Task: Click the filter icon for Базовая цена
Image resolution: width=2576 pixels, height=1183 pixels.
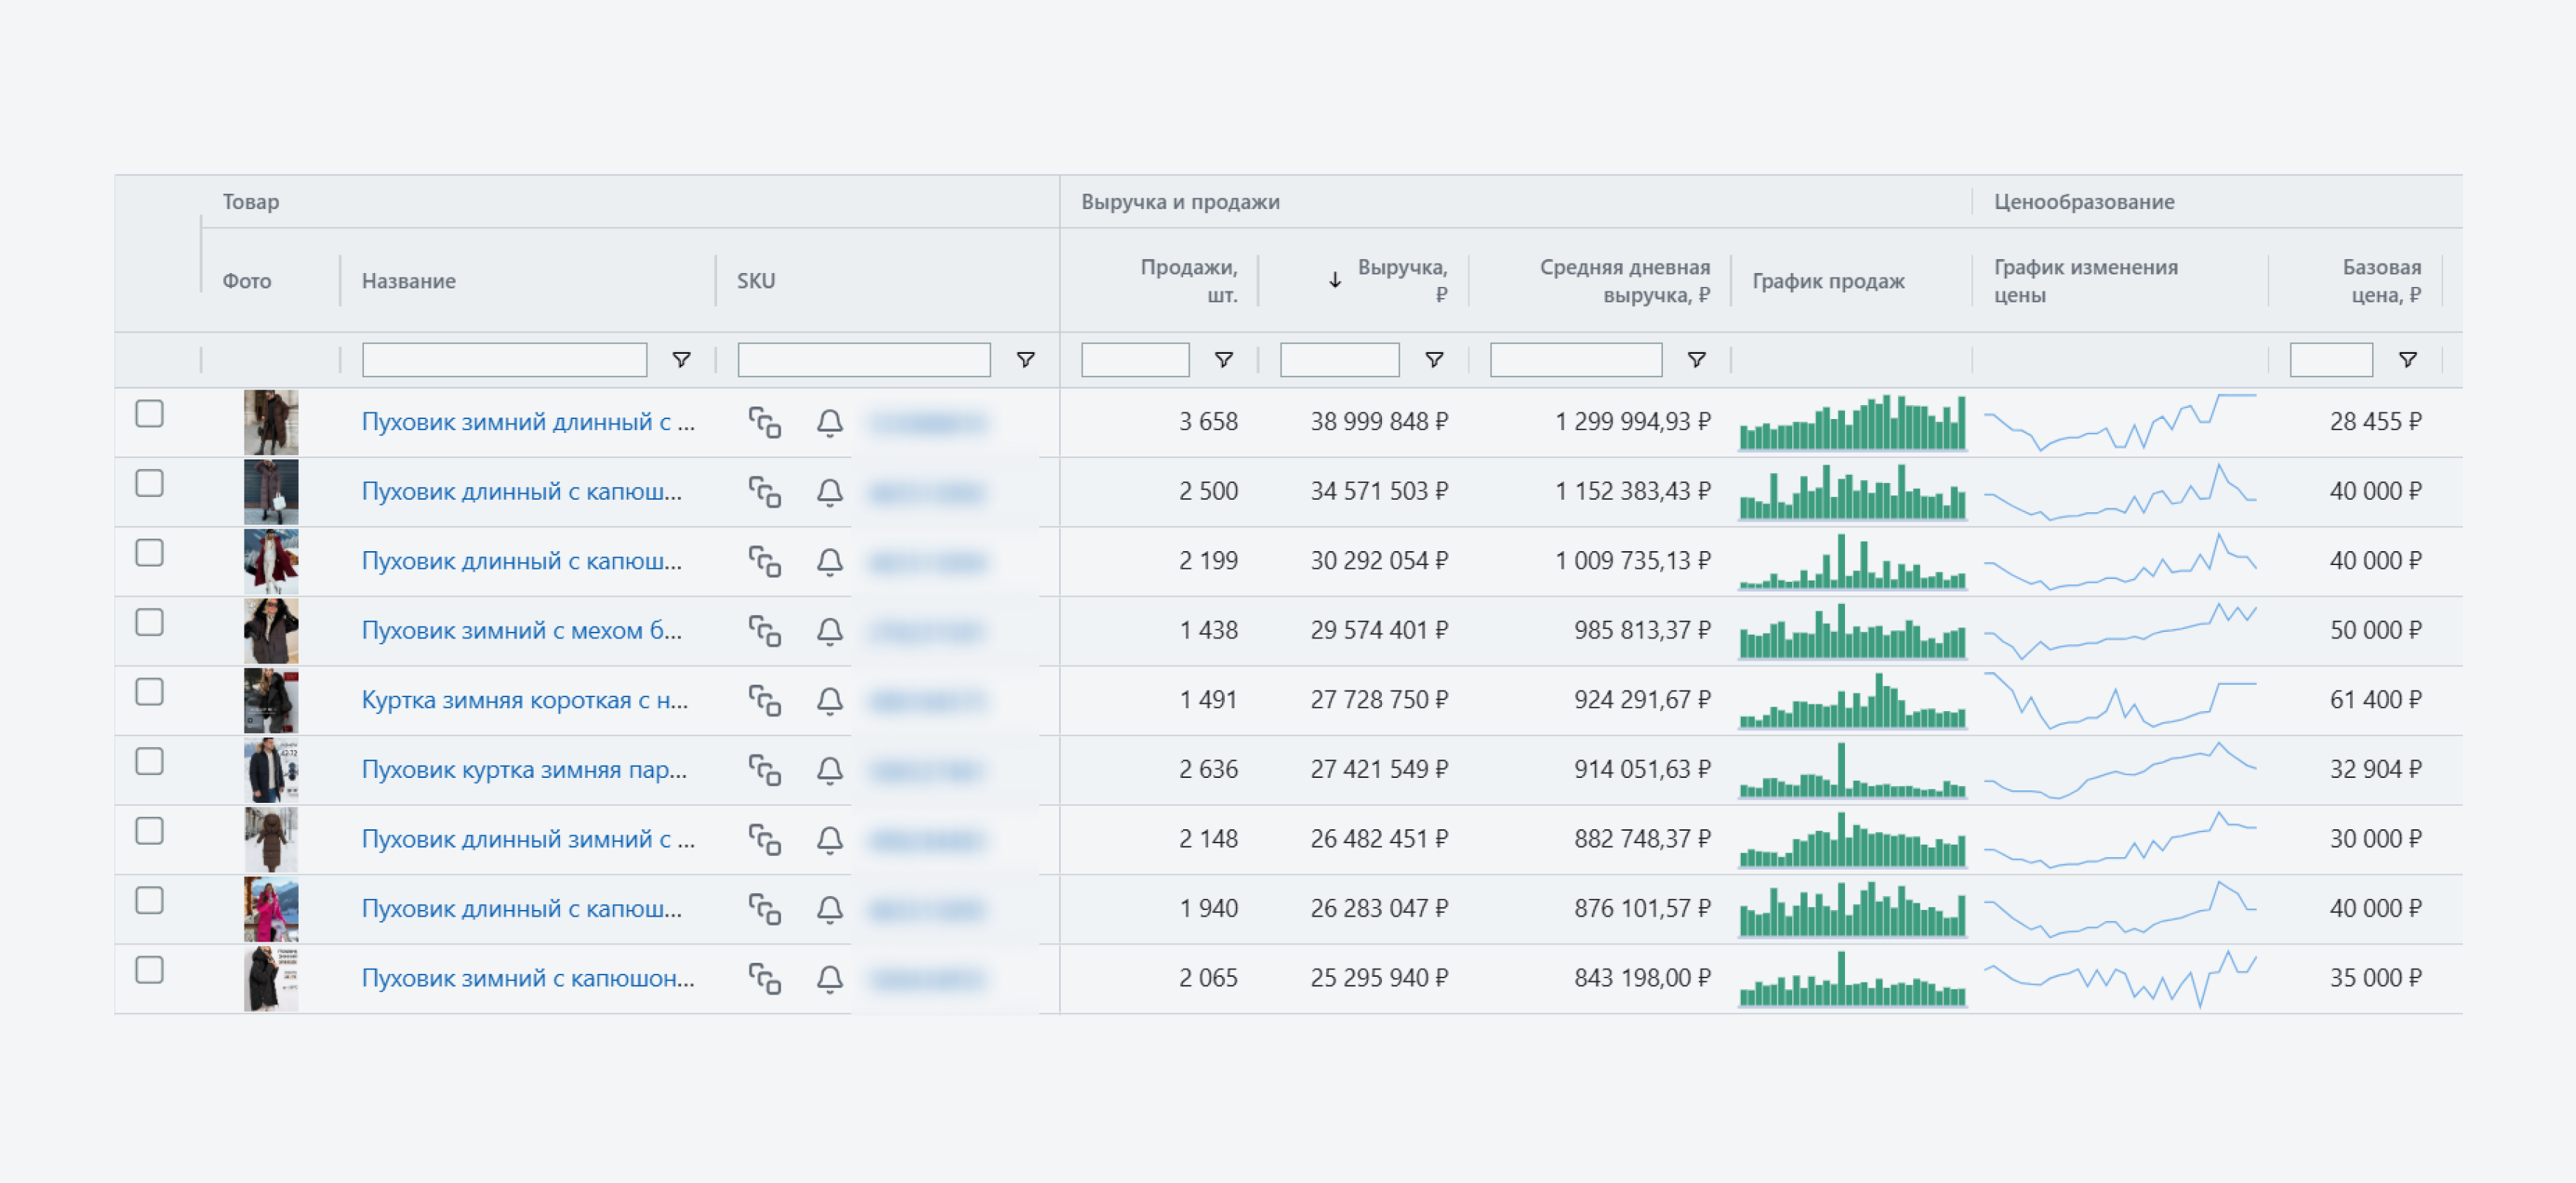Action: (2407, 360)
